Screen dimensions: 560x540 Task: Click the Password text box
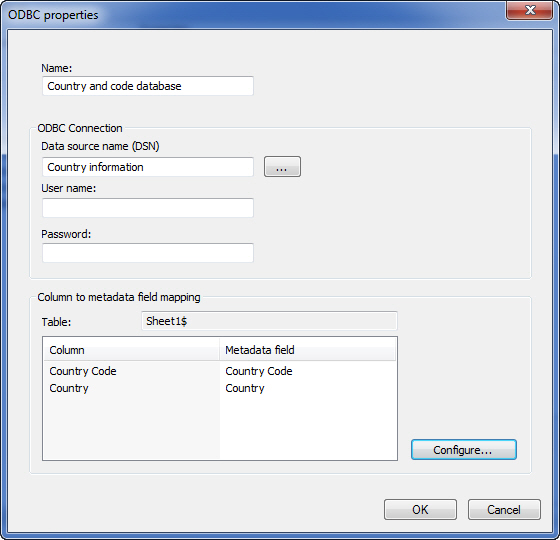coord(148,253)
